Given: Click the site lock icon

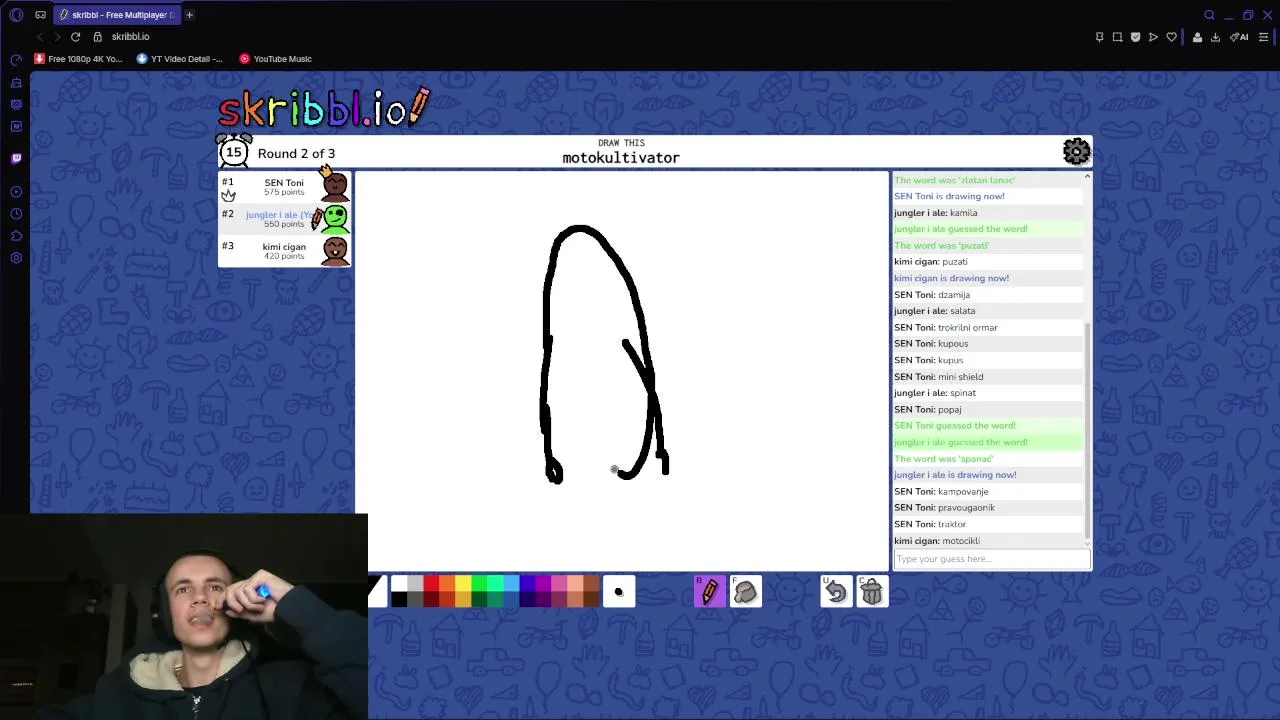Looking at the screenshot, I should (97, 37).
